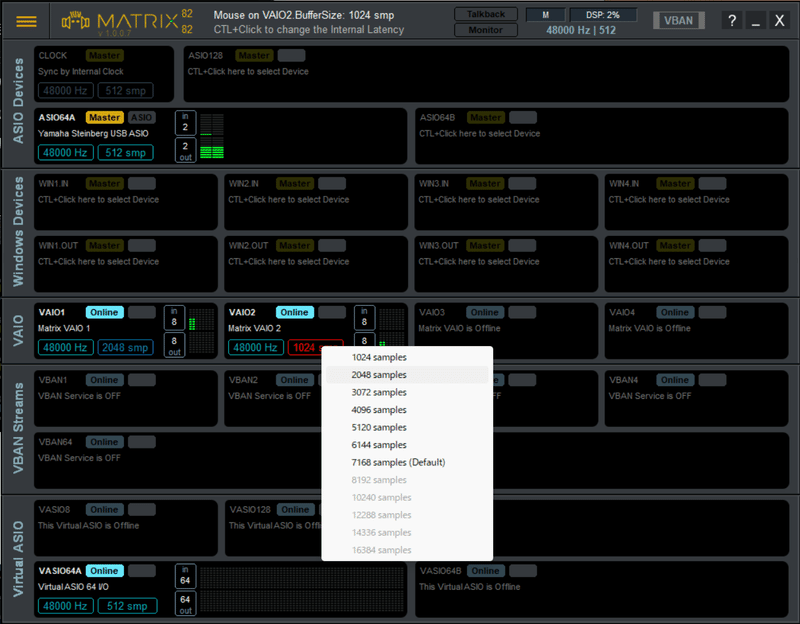Click the DSP: 2% indicator

coord(603,15)
